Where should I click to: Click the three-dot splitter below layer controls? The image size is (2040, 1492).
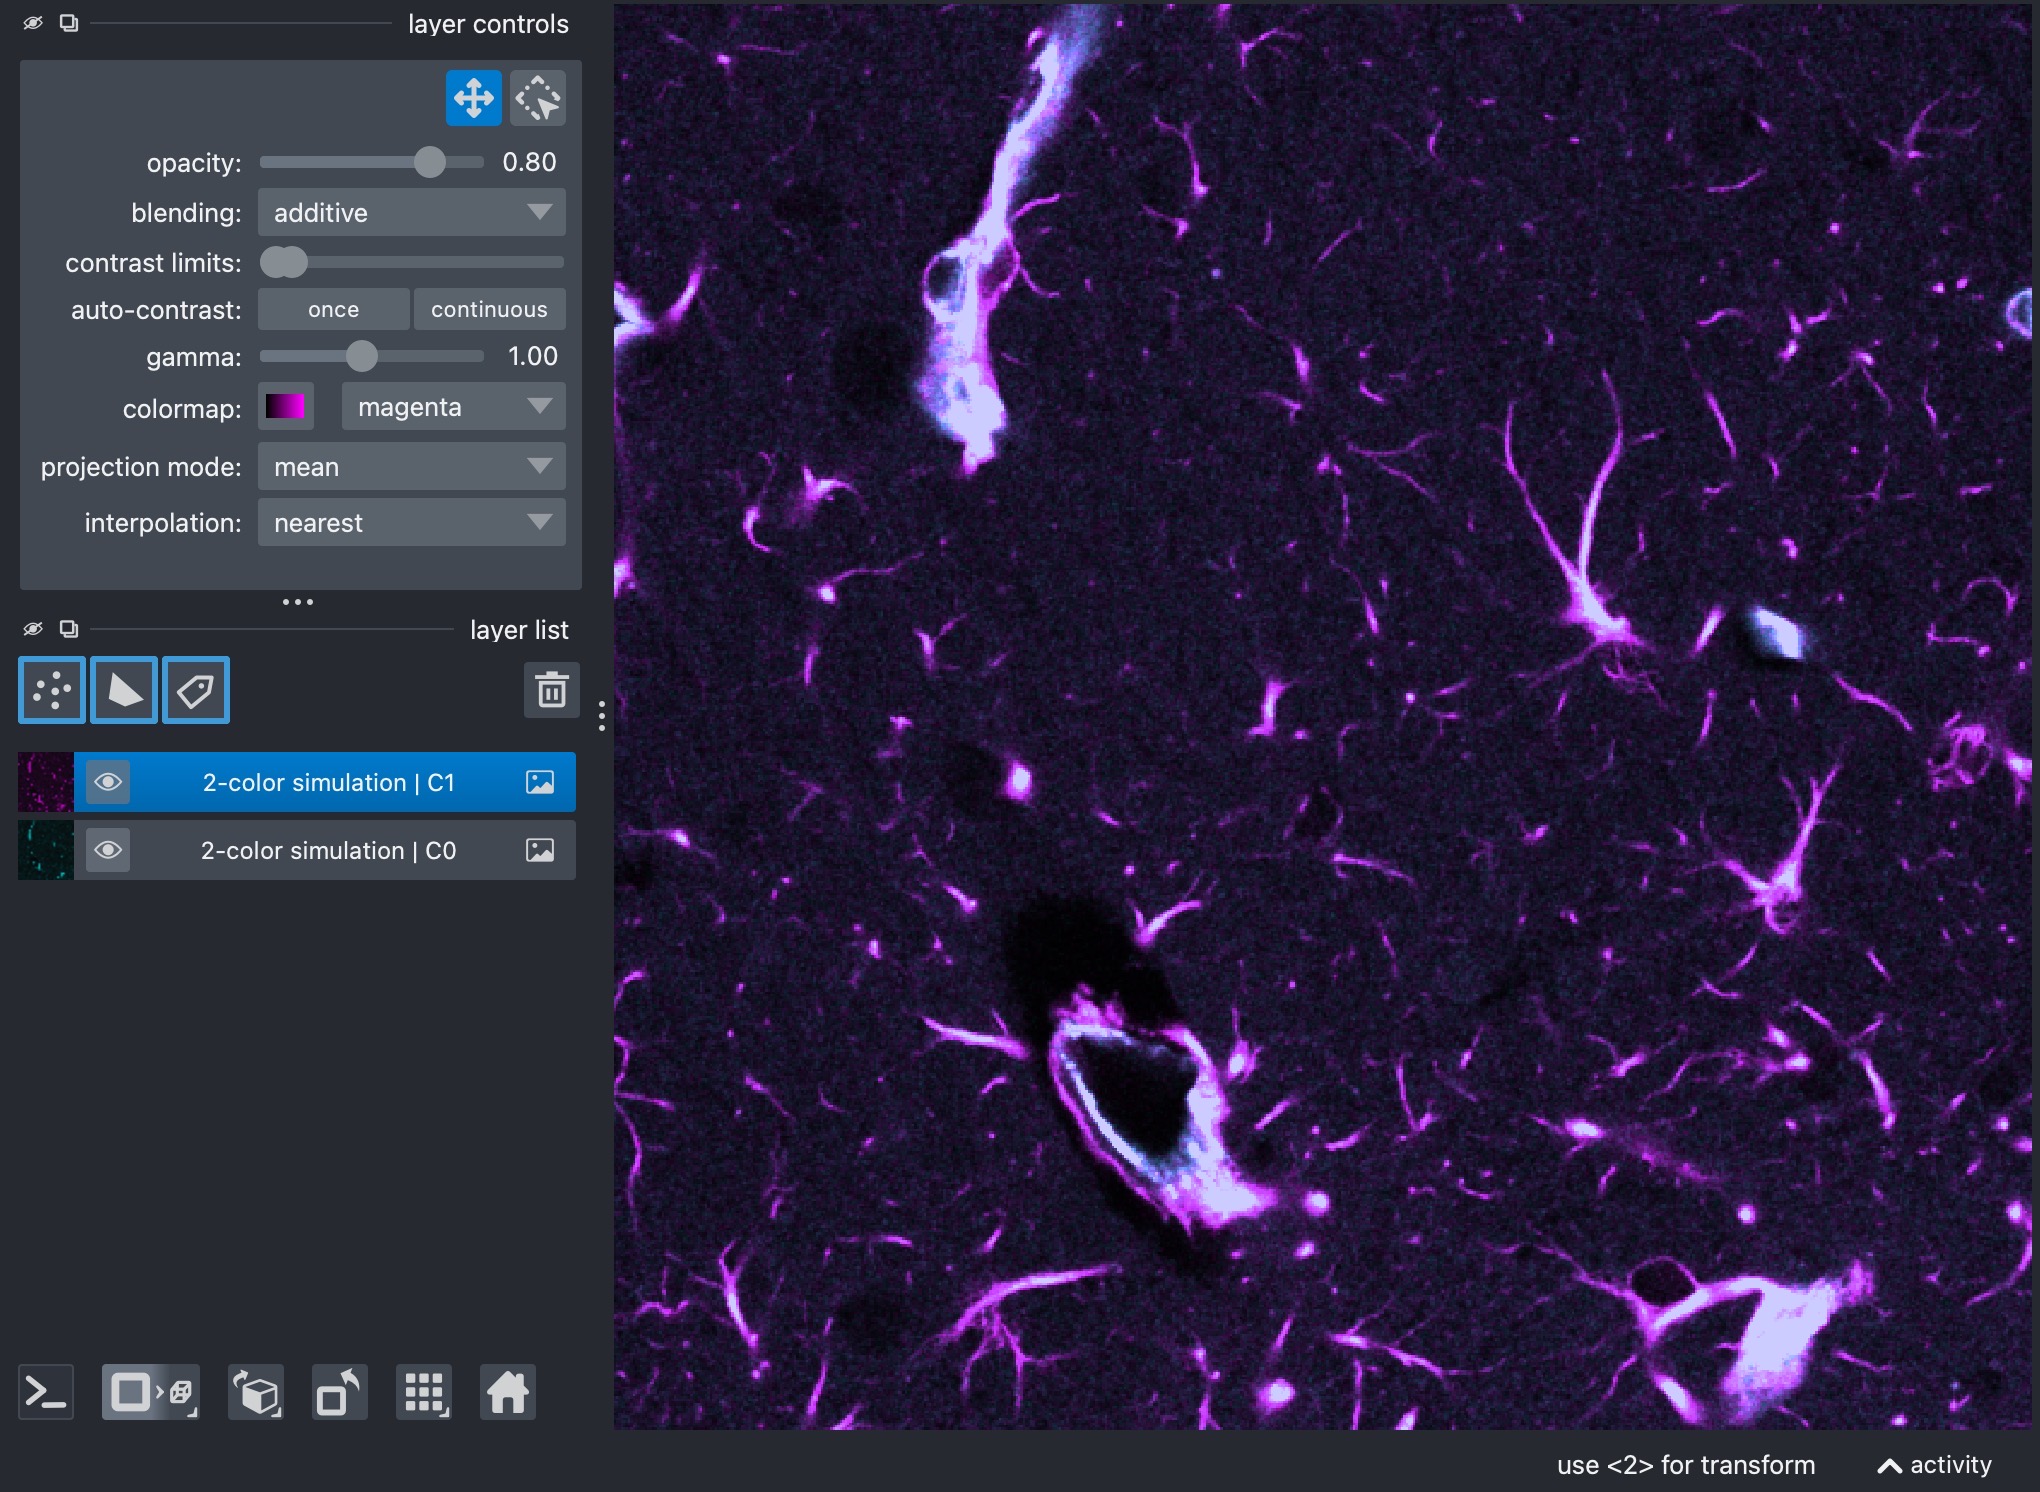pos(298,602)
